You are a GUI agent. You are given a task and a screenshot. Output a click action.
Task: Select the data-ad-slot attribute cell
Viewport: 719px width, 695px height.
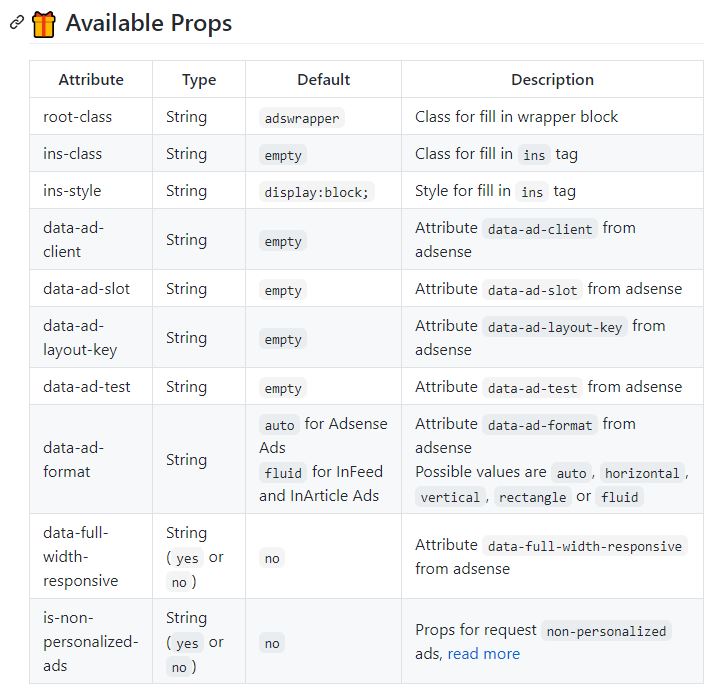point(91,288)
